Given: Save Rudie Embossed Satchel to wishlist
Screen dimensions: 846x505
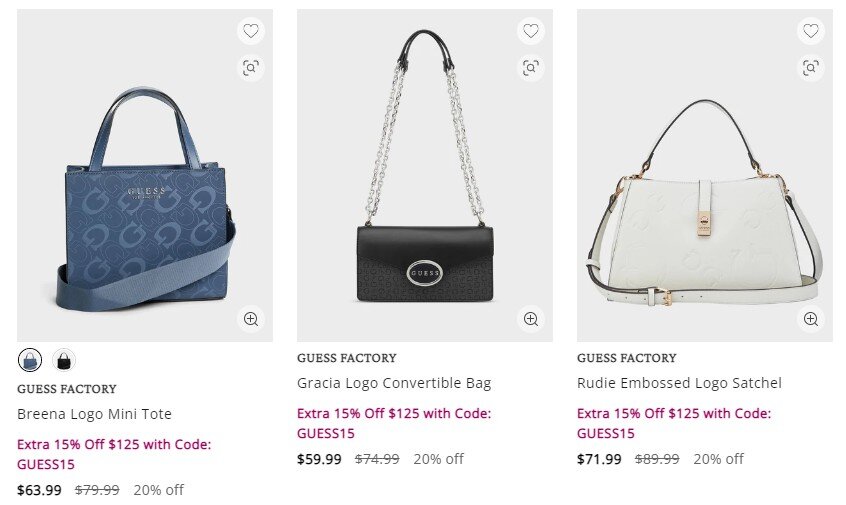Looking at the screenshot, I should [810, 31].
